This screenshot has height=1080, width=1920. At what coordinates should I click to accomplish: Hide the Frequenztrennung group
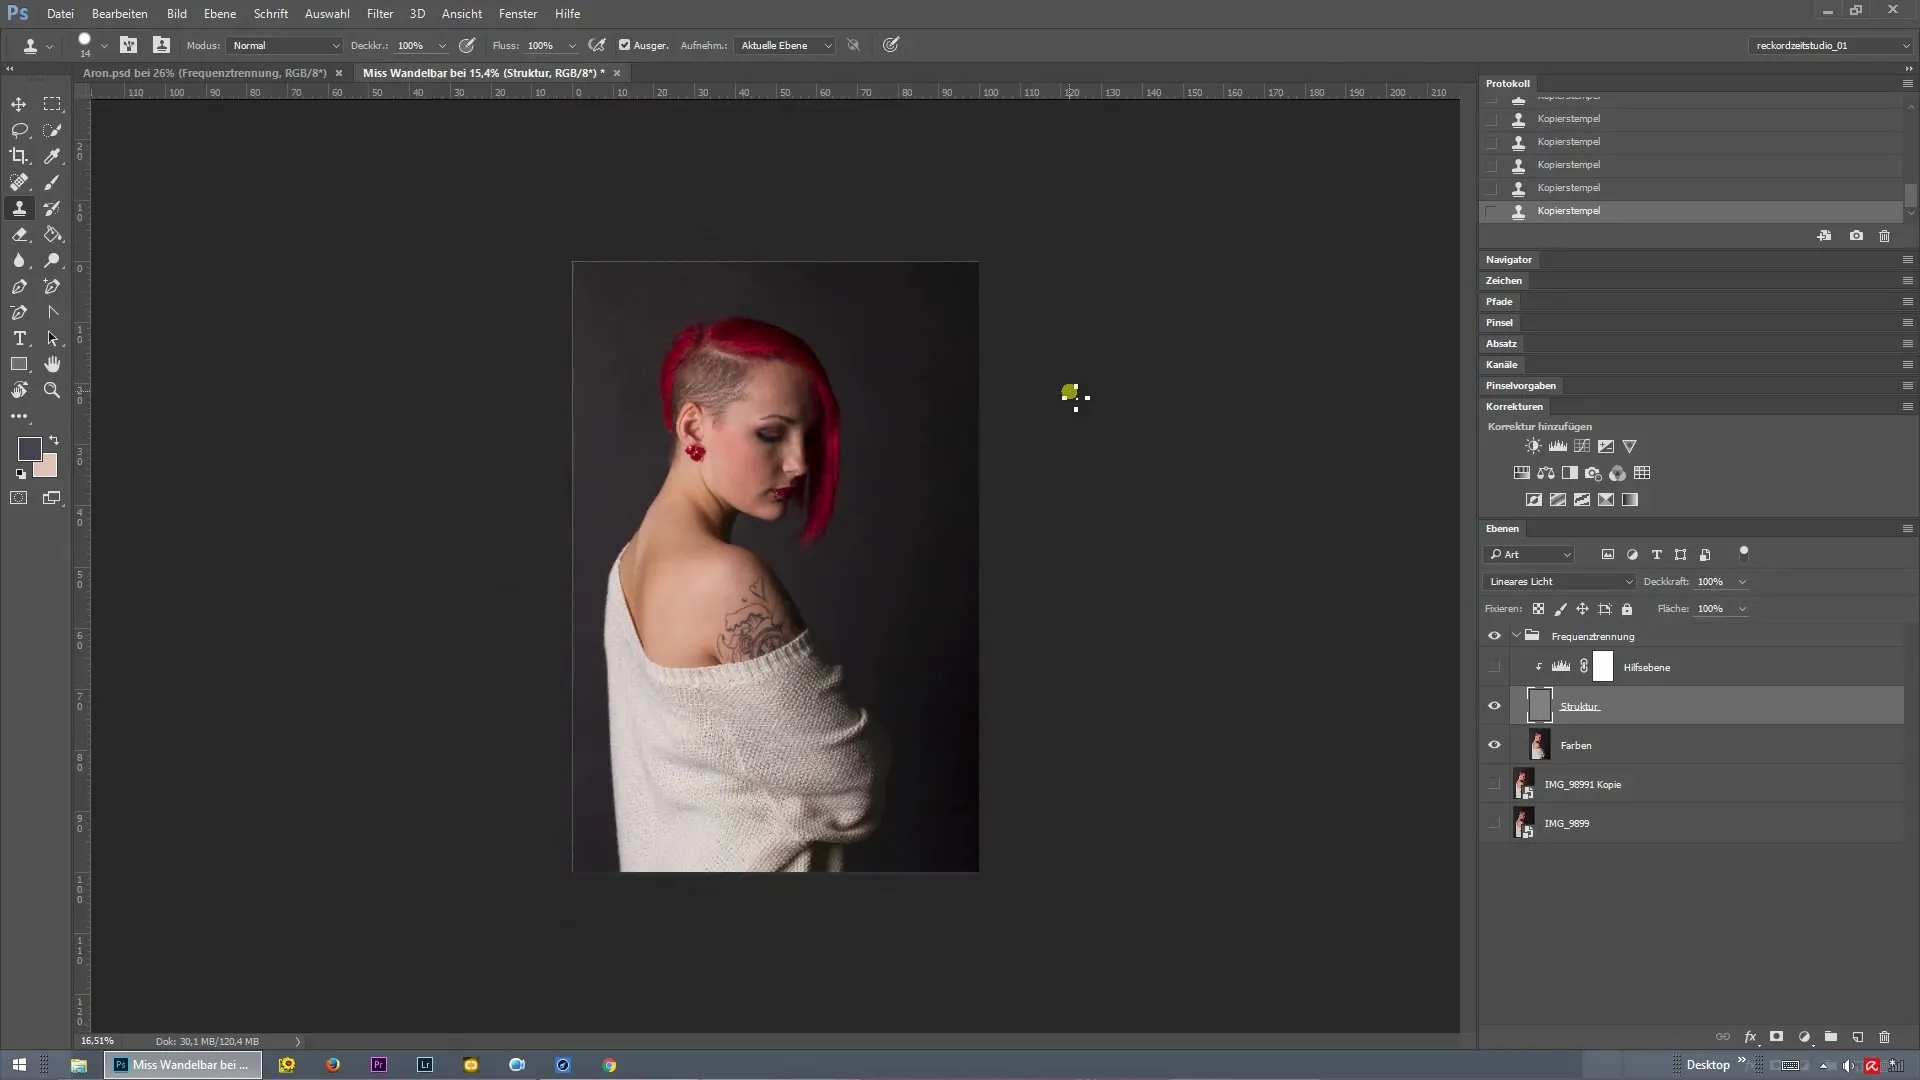(x=1494, y=636)
